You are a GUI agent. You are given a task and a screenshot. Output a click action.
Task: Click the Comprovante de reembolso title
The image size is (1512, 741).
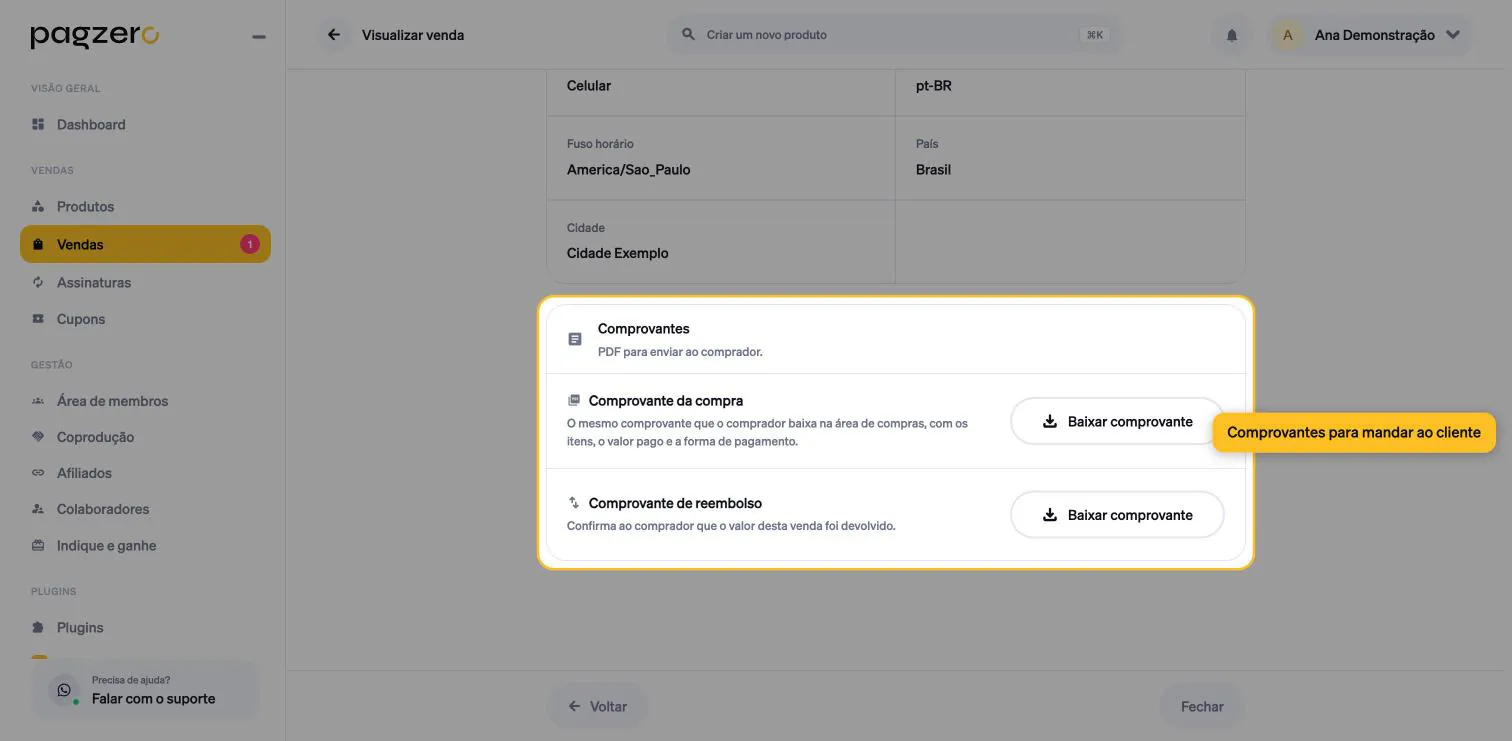click(x=675, y=503)
